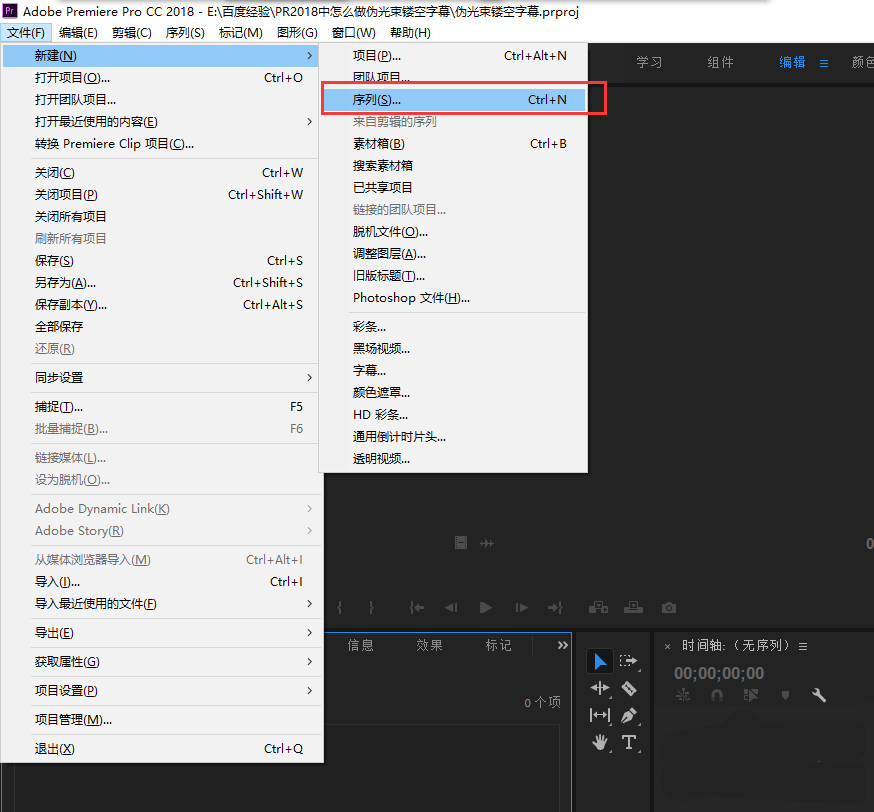This screenshot has height=812, width=874.
Task: Toggle Linked Selection in timeline
Action: coord(751,695)
